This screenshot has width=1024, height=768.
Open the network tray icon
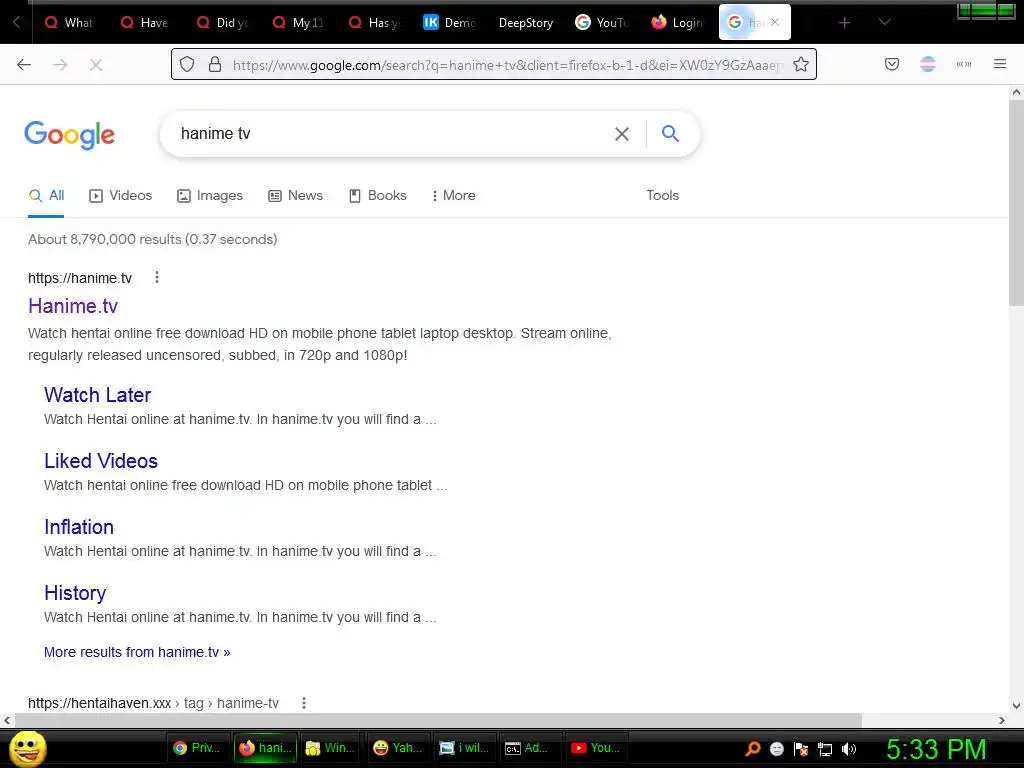pos(825,749)
